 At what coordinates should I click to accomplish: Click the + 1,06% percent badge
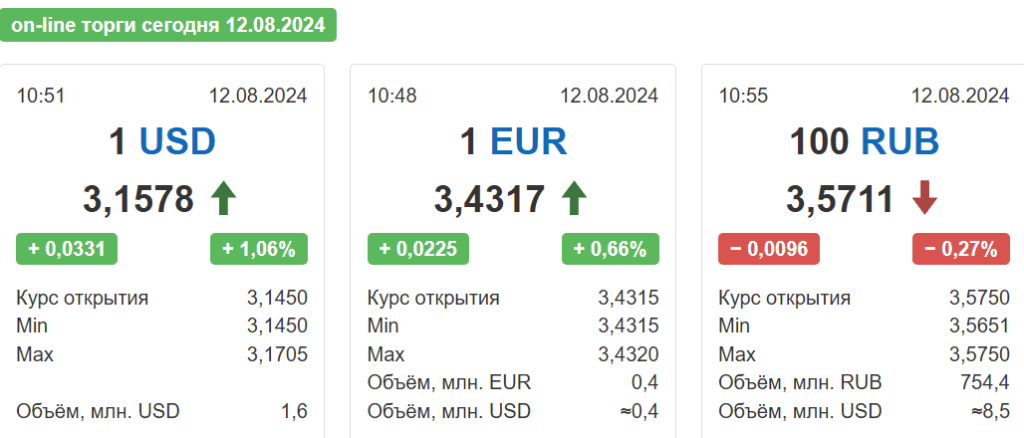point(259,249)
